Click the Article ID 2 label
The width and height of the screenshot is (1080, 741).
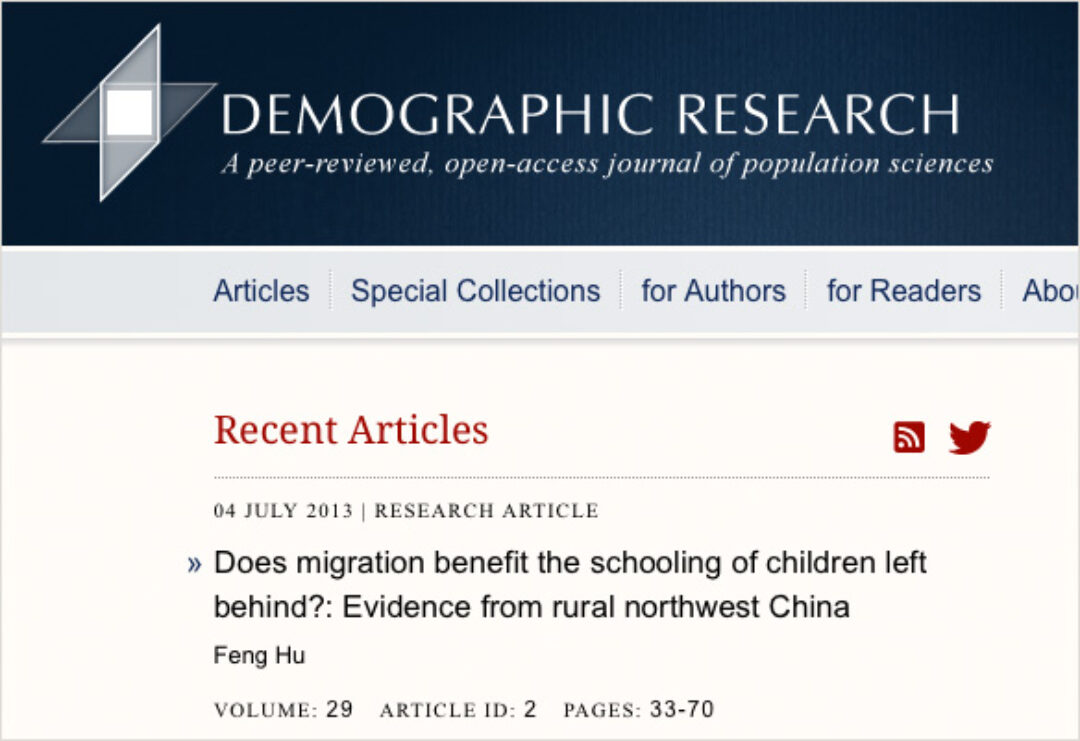[458, 710]
